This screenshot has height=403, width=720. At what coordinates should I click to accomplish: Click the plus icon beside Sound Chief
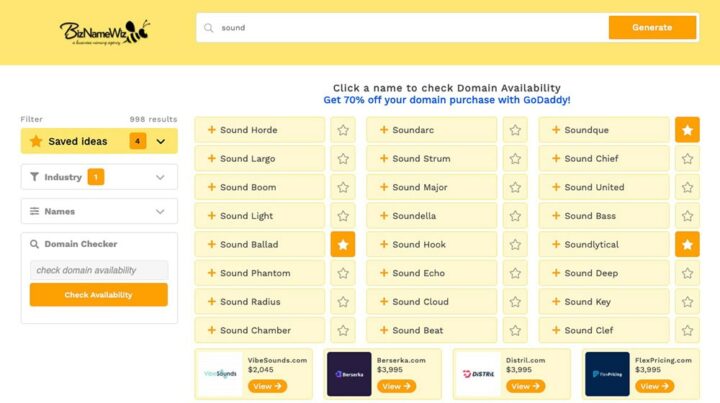556,159
